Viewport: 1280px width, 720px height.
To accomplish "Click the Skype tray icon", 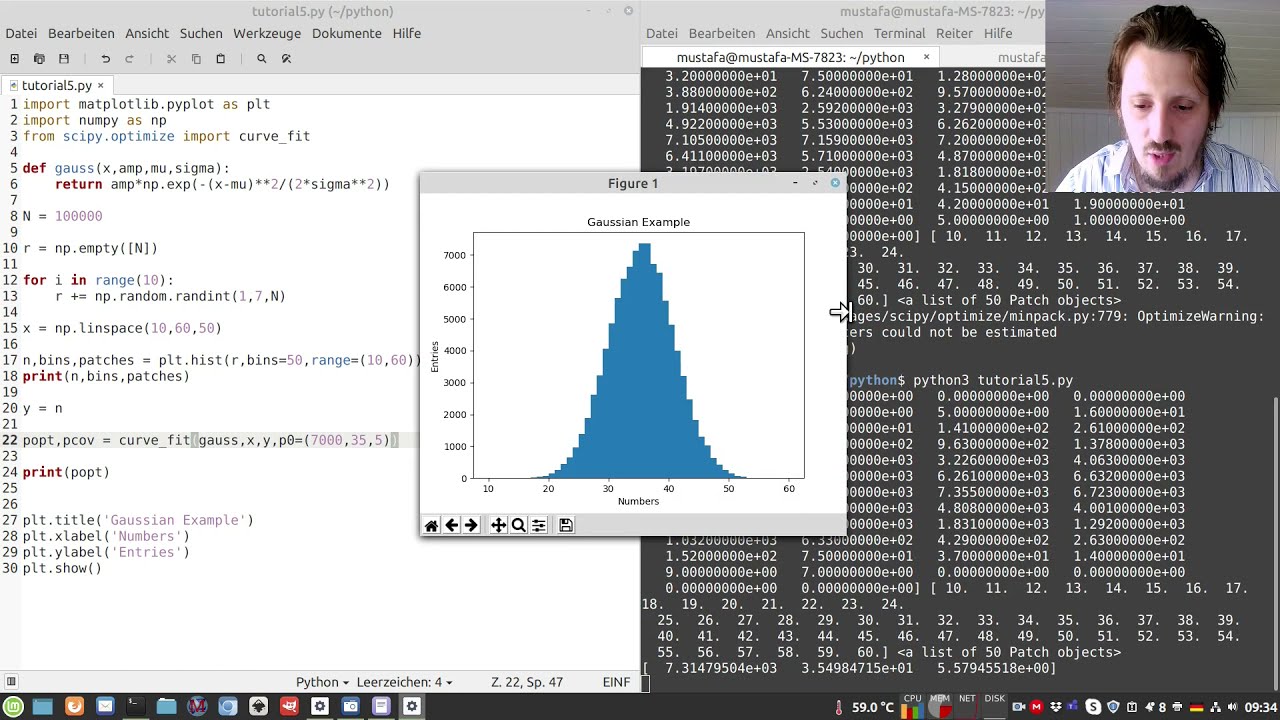I will point(1093,707).
